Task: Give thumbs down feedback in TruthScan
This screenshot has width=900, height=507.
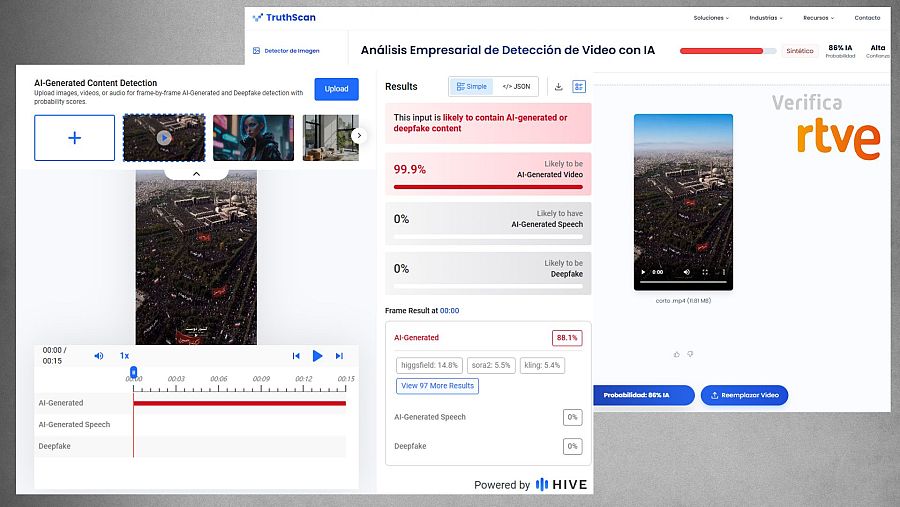Action: pos(690,354)
